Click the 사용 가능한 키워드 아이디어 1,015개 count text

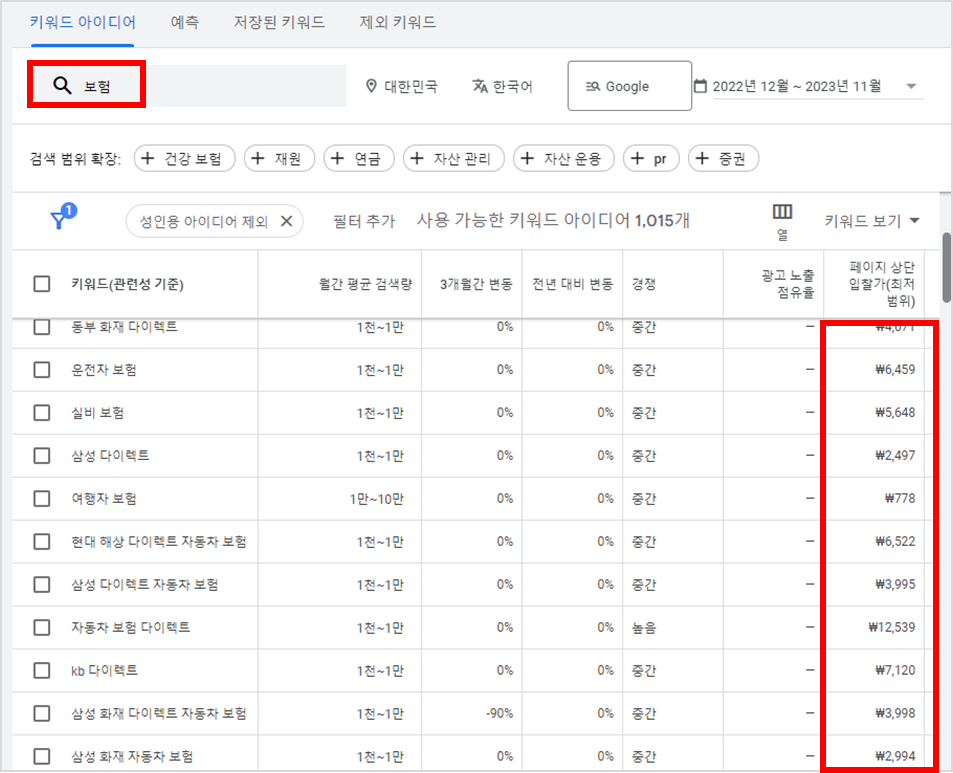553,220
